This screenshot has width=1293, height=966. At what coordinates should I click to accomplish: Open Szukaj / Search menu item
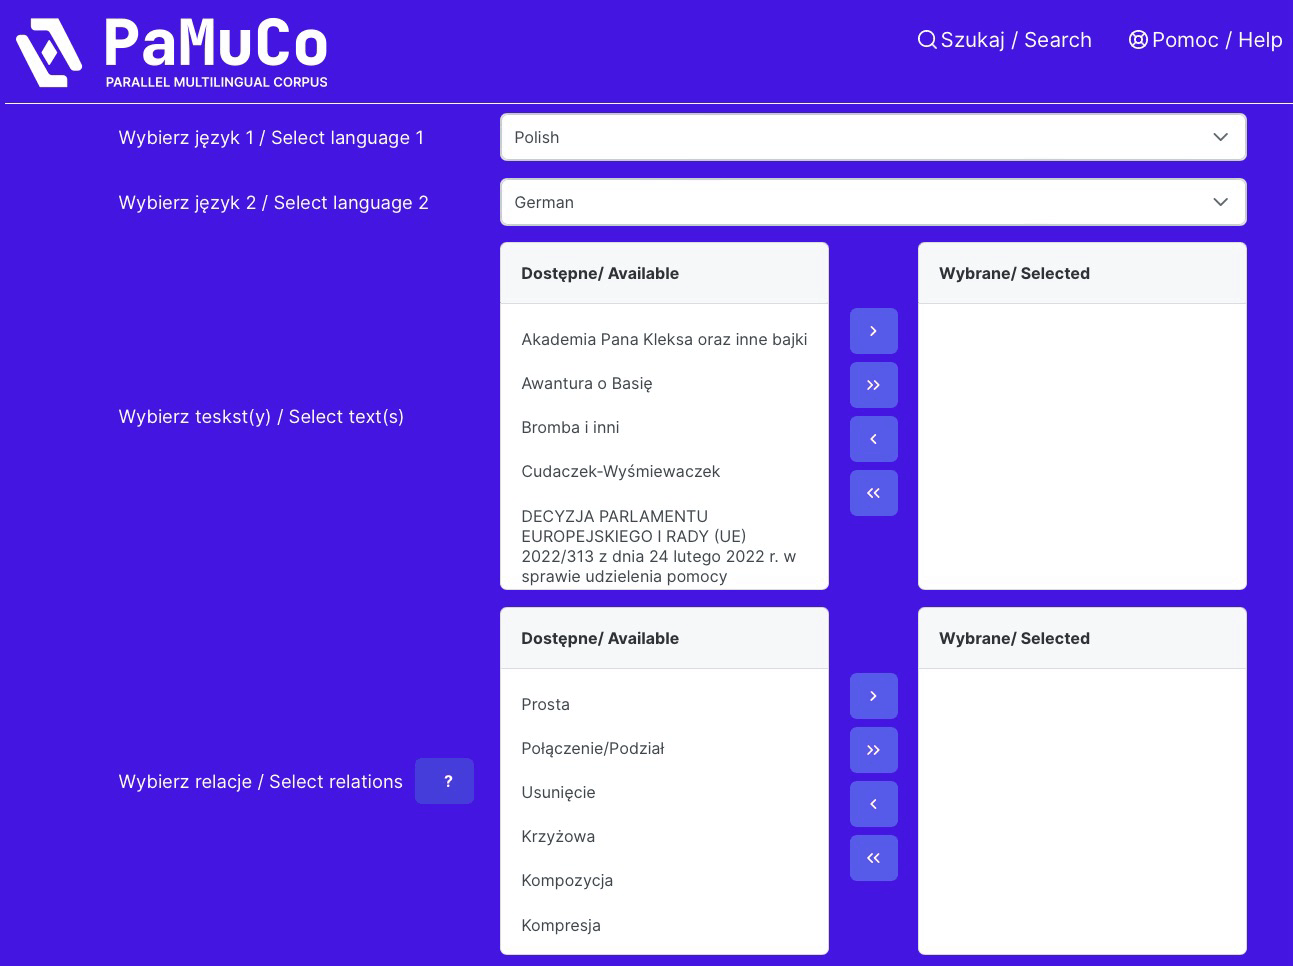click(1005, 40)
